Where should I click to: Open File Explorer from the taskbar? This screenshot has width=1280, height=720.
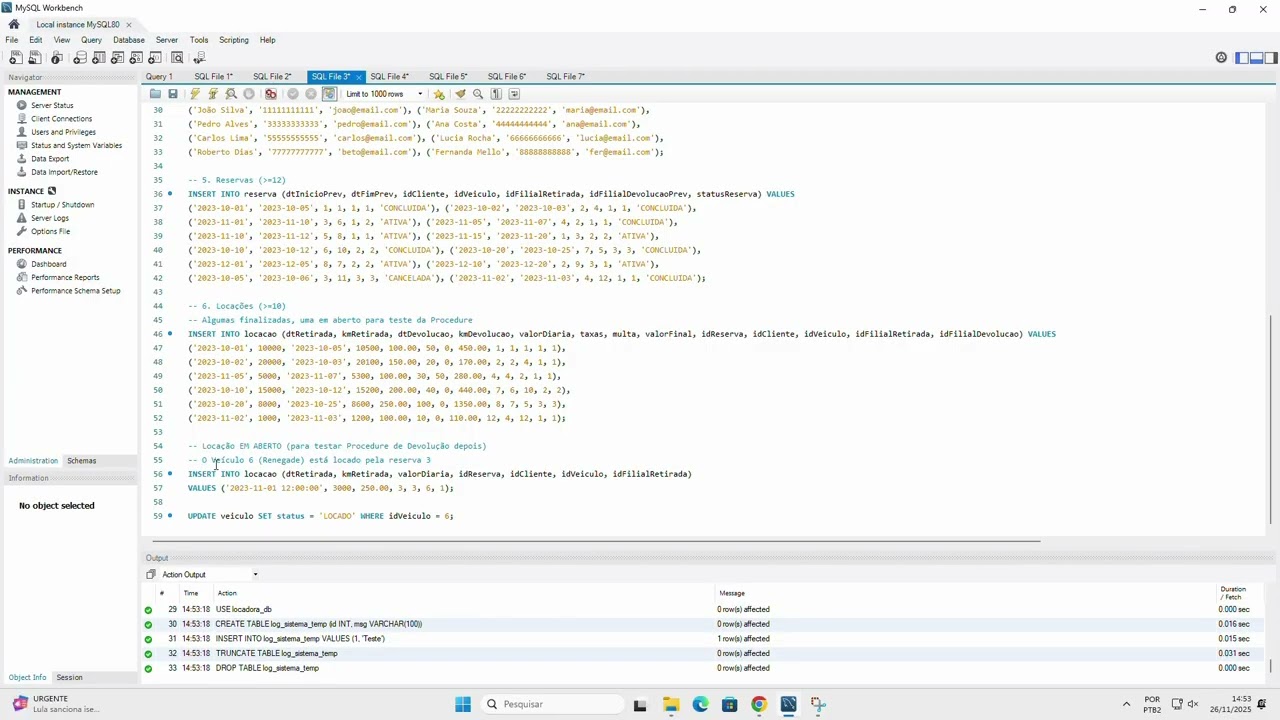670,704
